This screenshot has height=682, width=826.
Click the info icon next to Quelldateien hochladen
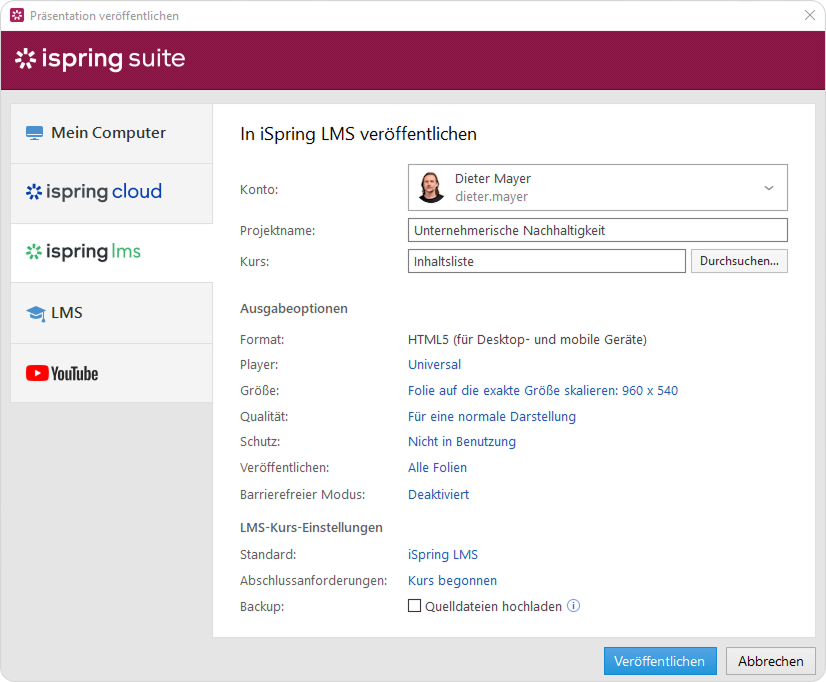click(x=574, y=606)
